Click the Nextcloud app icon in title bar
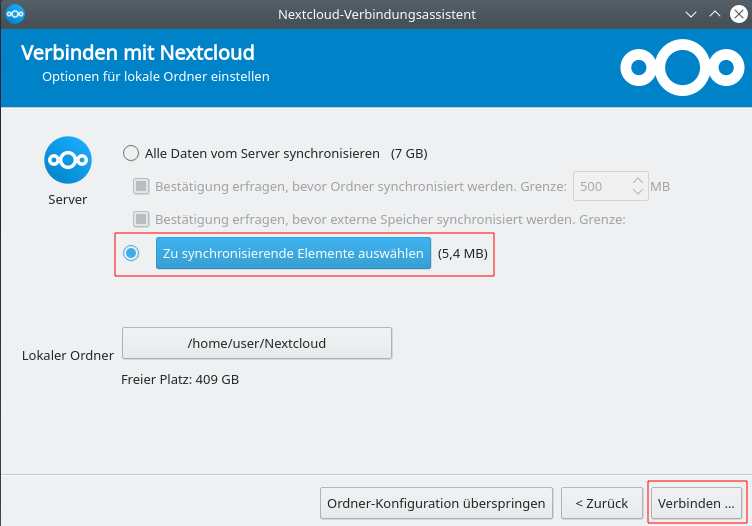 [15, 14]
